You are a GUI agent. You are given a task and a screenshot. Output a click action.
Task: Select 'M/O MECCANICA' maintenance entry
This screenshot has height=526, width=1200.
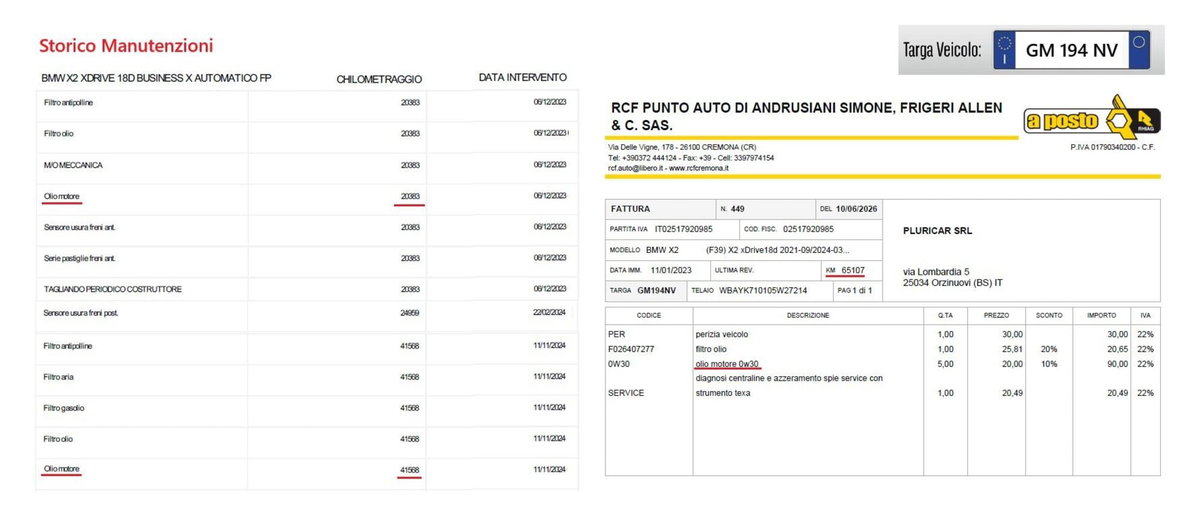(x=74, y=164)
